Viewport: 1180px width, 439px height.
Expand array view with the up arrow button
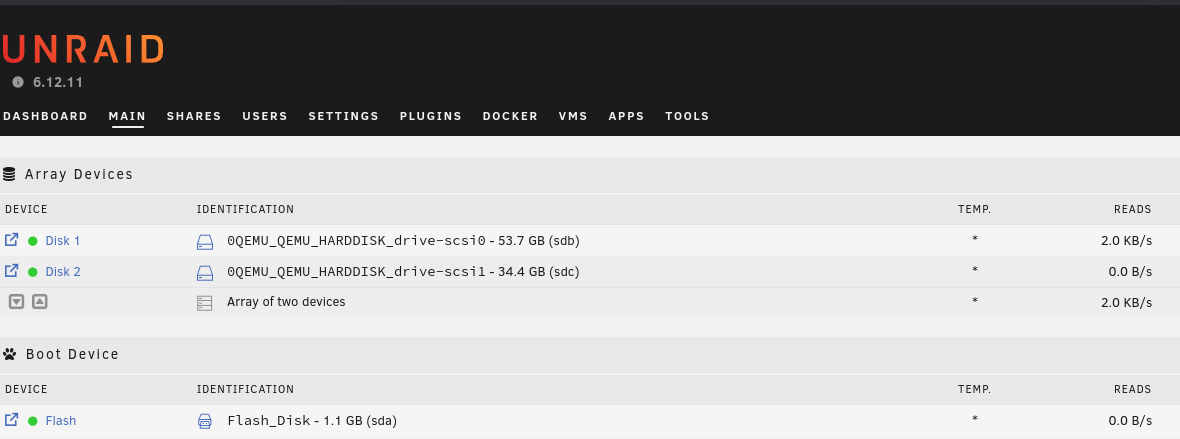(40, 302)
